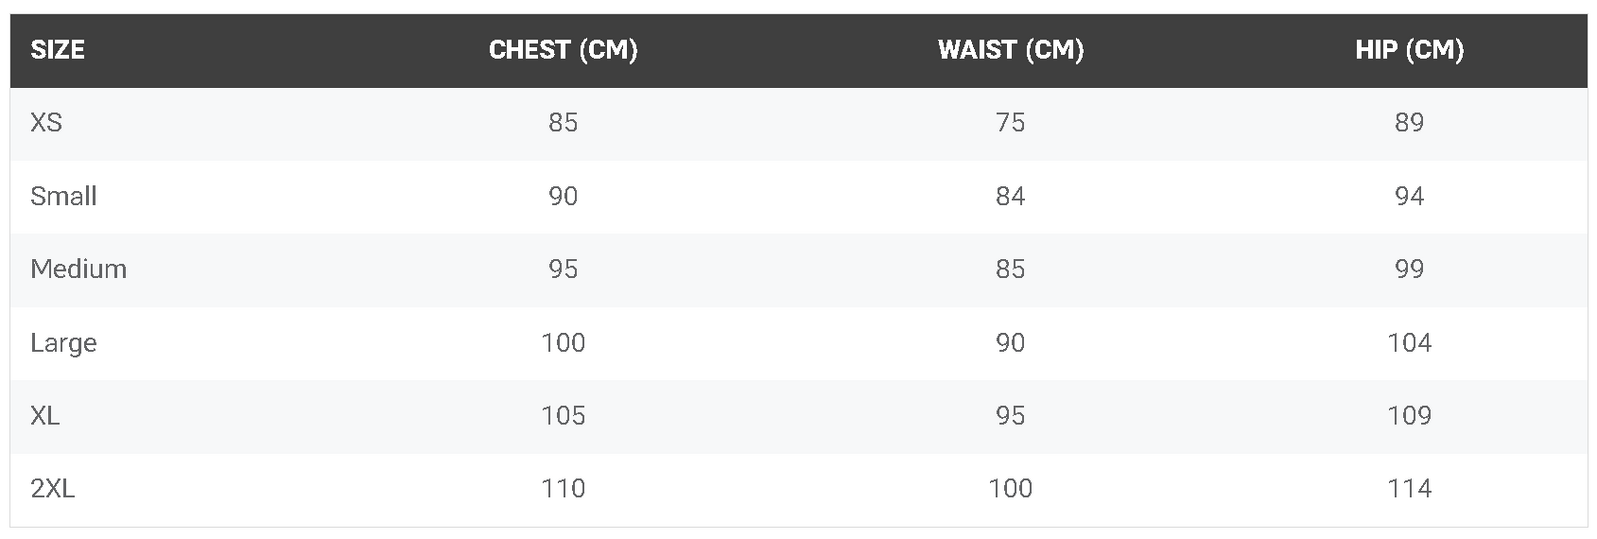Click the XS hip value 89
Screen dimensions: 1597x539
tap(1409, 123)
